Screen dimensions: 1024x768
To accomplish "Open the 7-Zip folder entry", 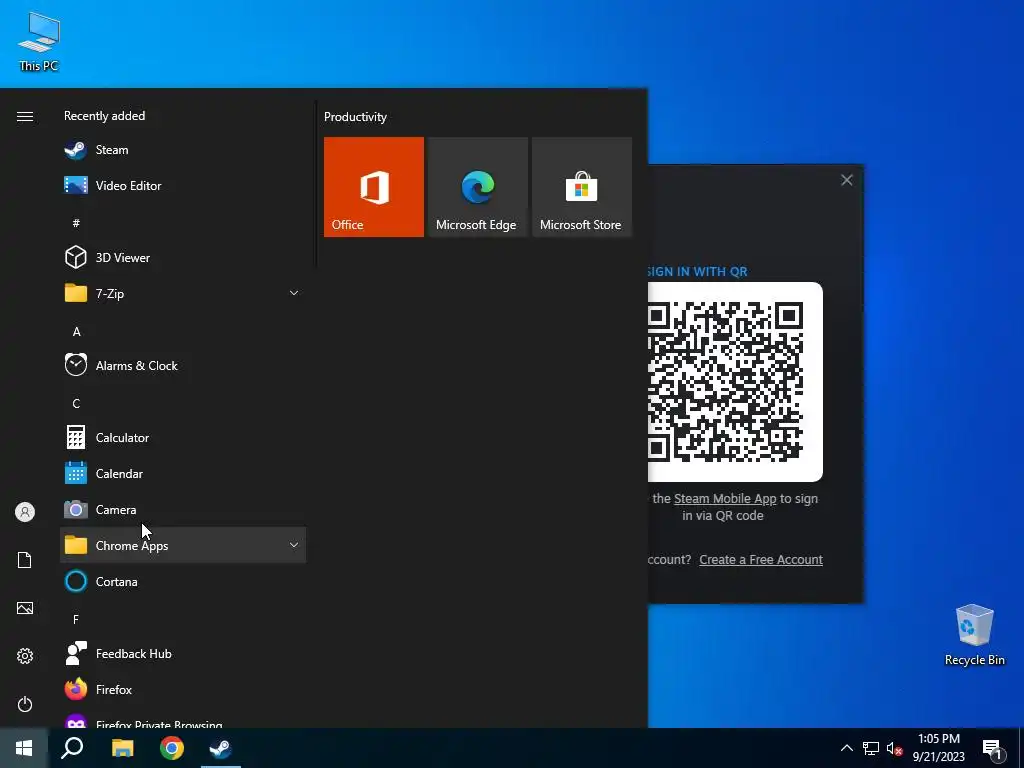I will [183, 293].
